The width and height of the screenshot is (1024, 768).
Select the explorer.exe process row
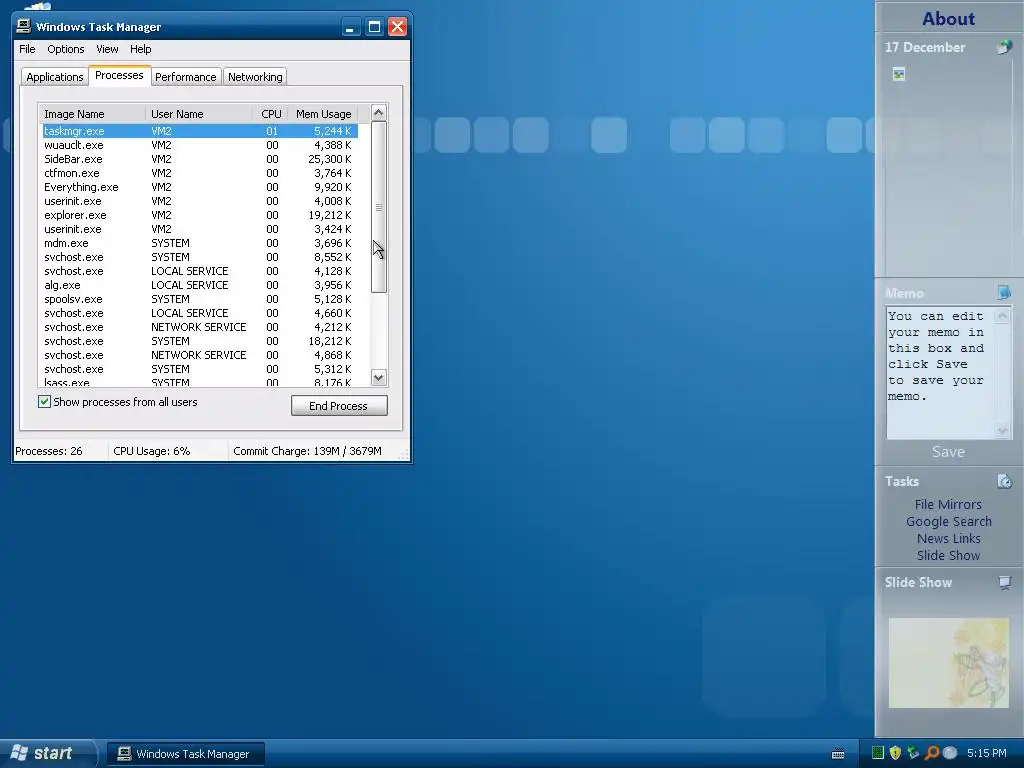pos(200,215)
